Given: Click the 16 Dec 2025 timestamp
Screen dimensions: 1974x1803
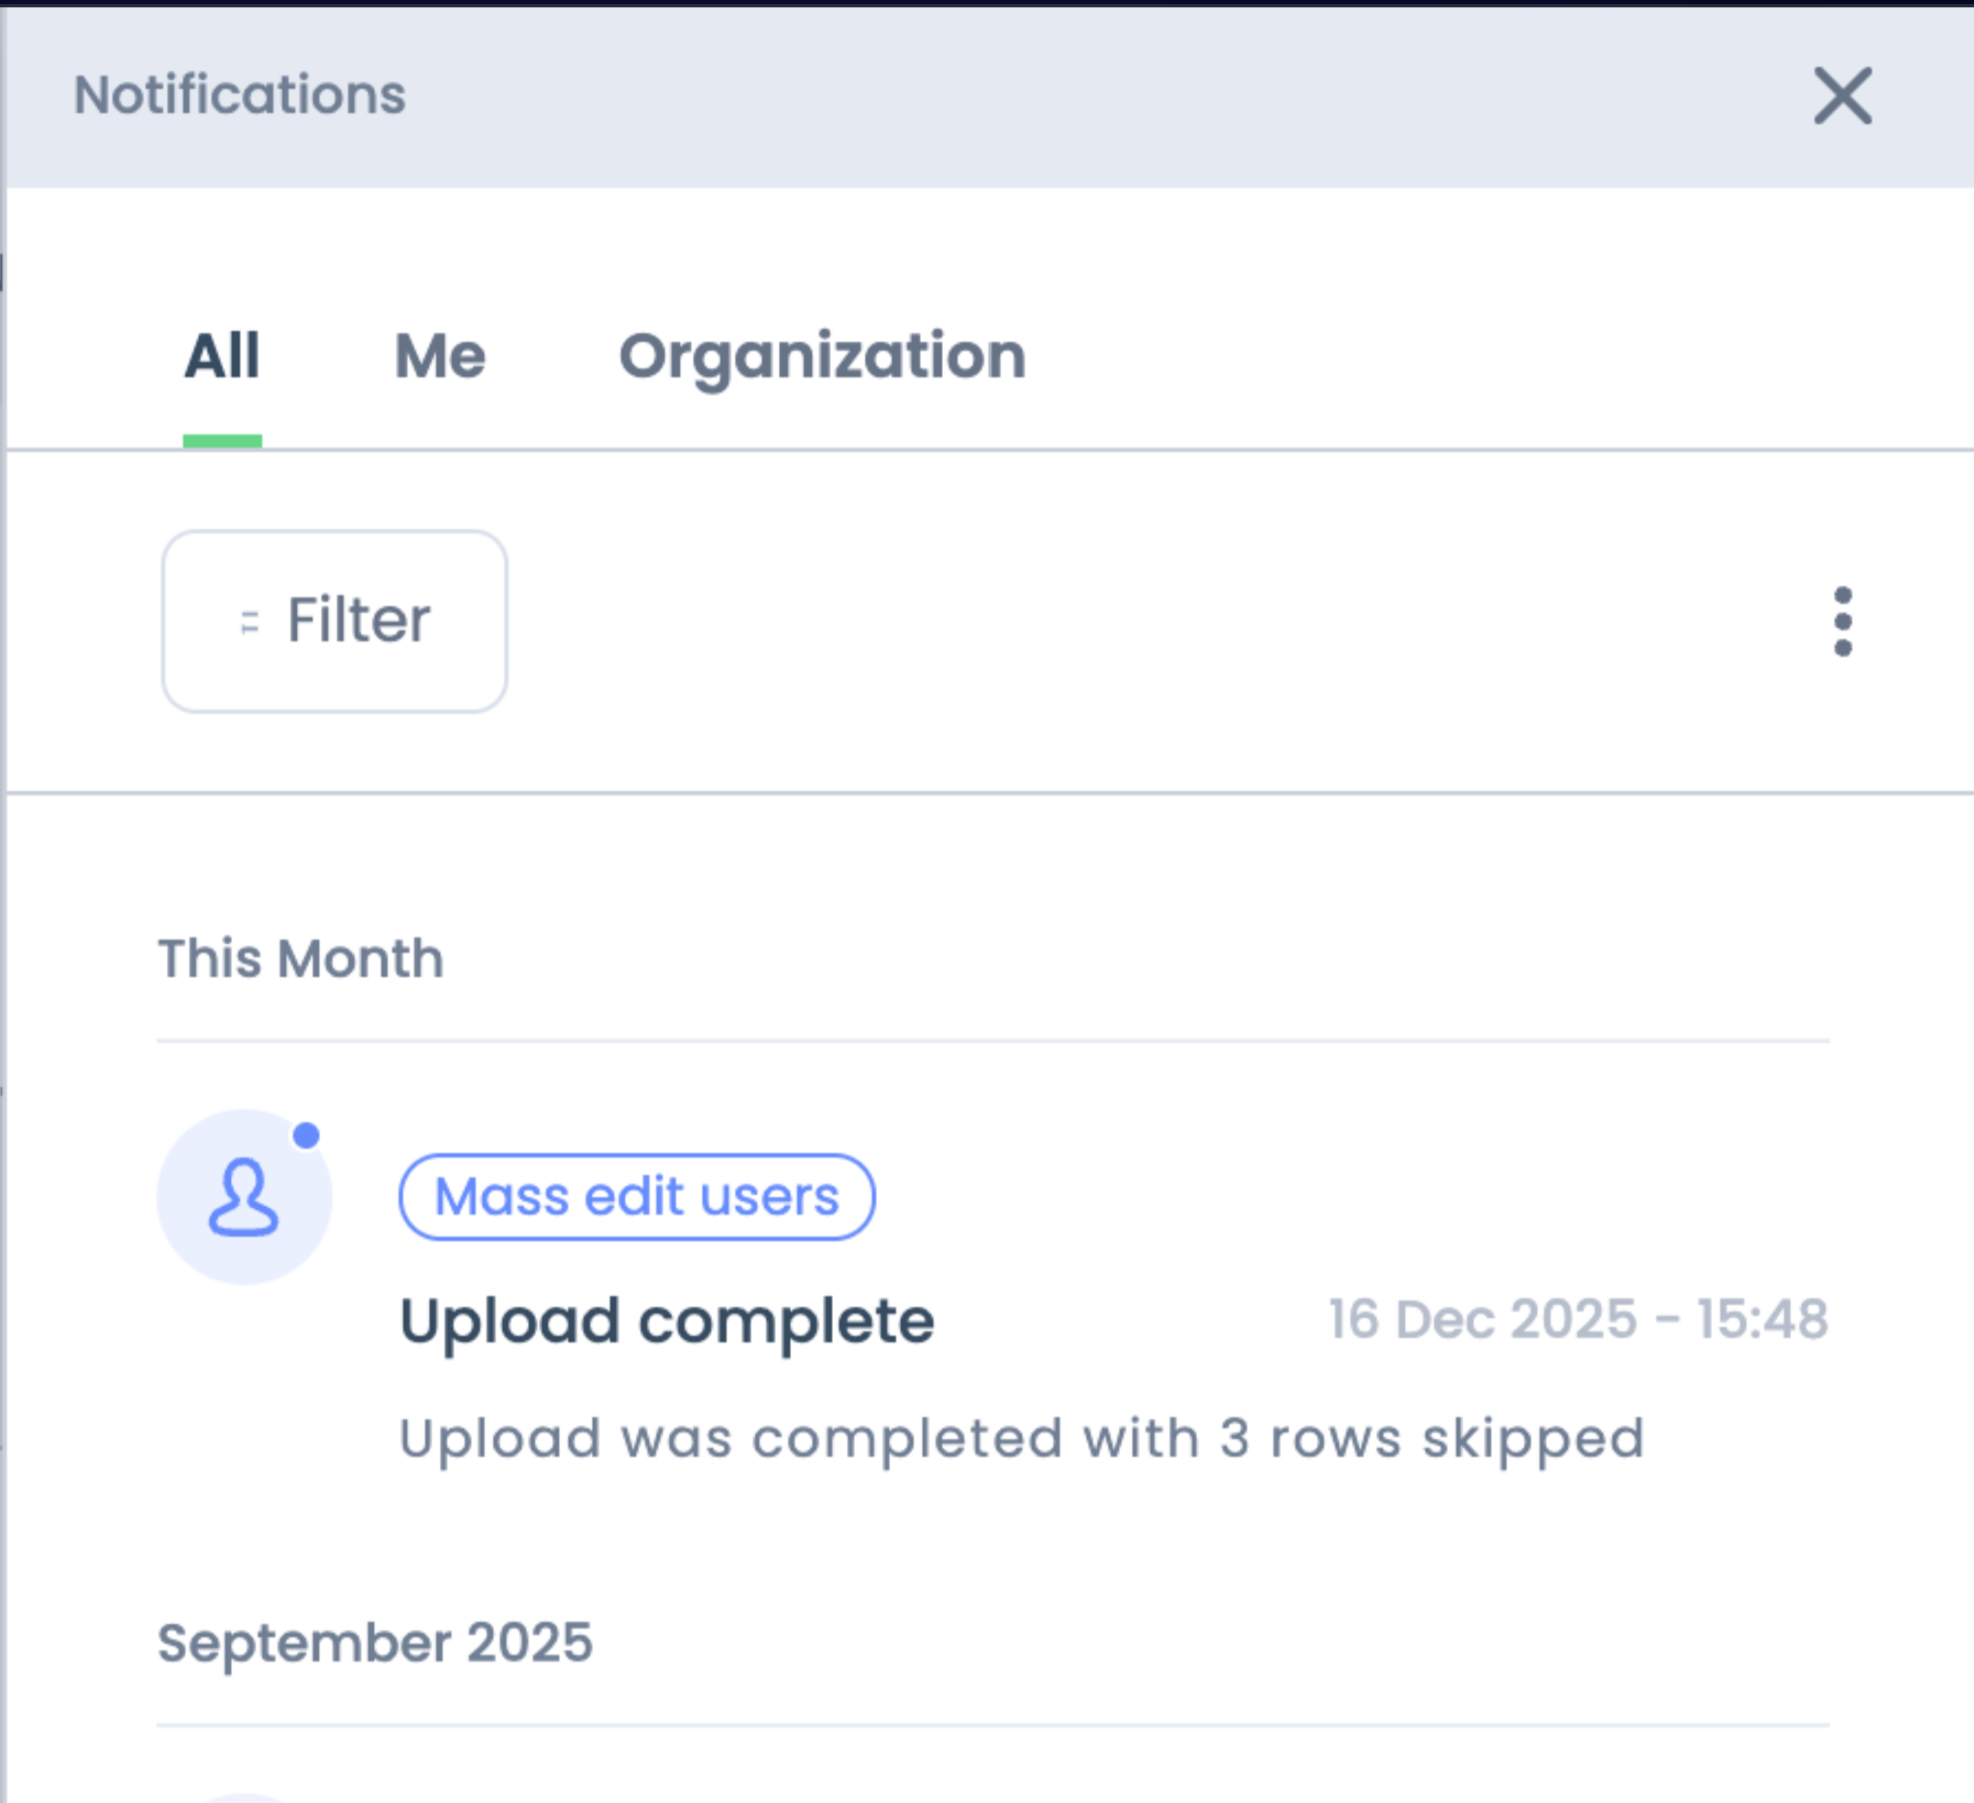Looking at the screenshot, I should click(x=1578, y=1319).
